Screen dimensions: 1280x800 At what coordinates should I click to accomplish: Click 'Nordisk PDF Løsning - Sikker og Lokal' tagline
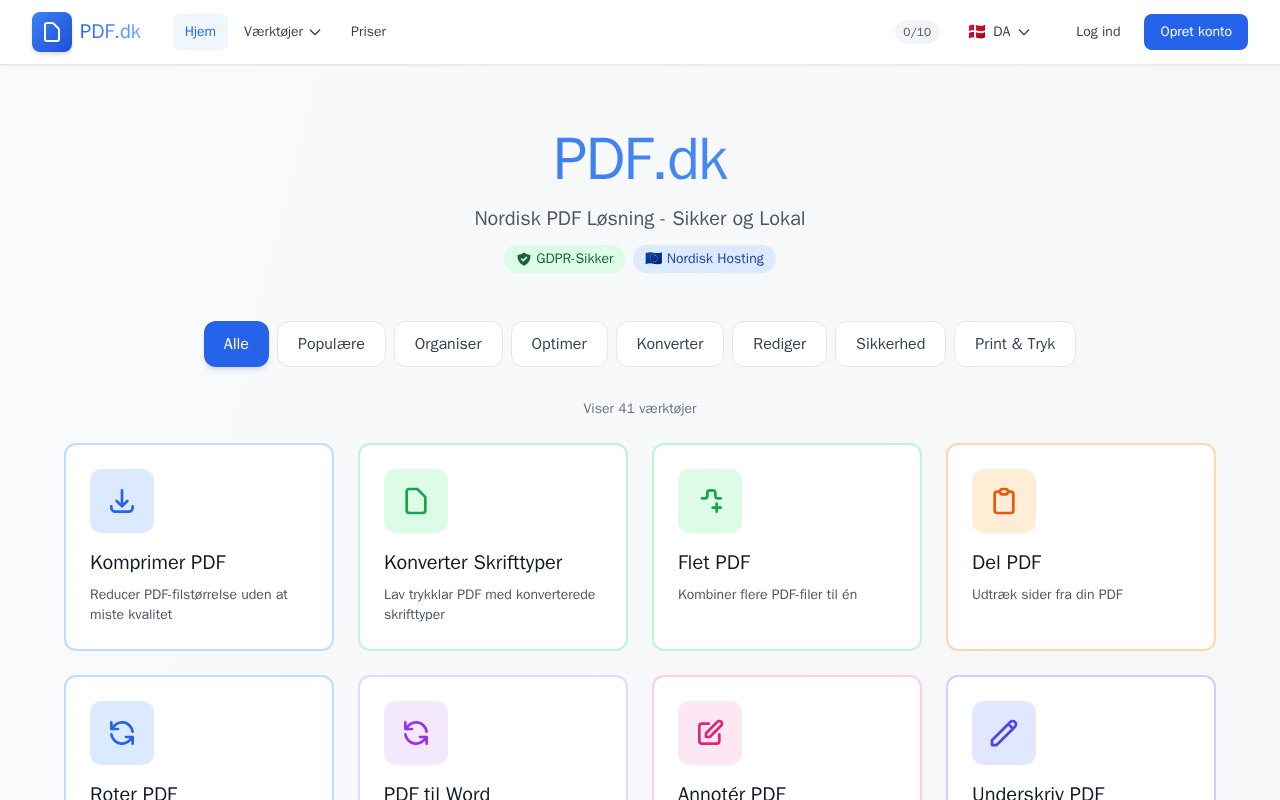(640, 219)
